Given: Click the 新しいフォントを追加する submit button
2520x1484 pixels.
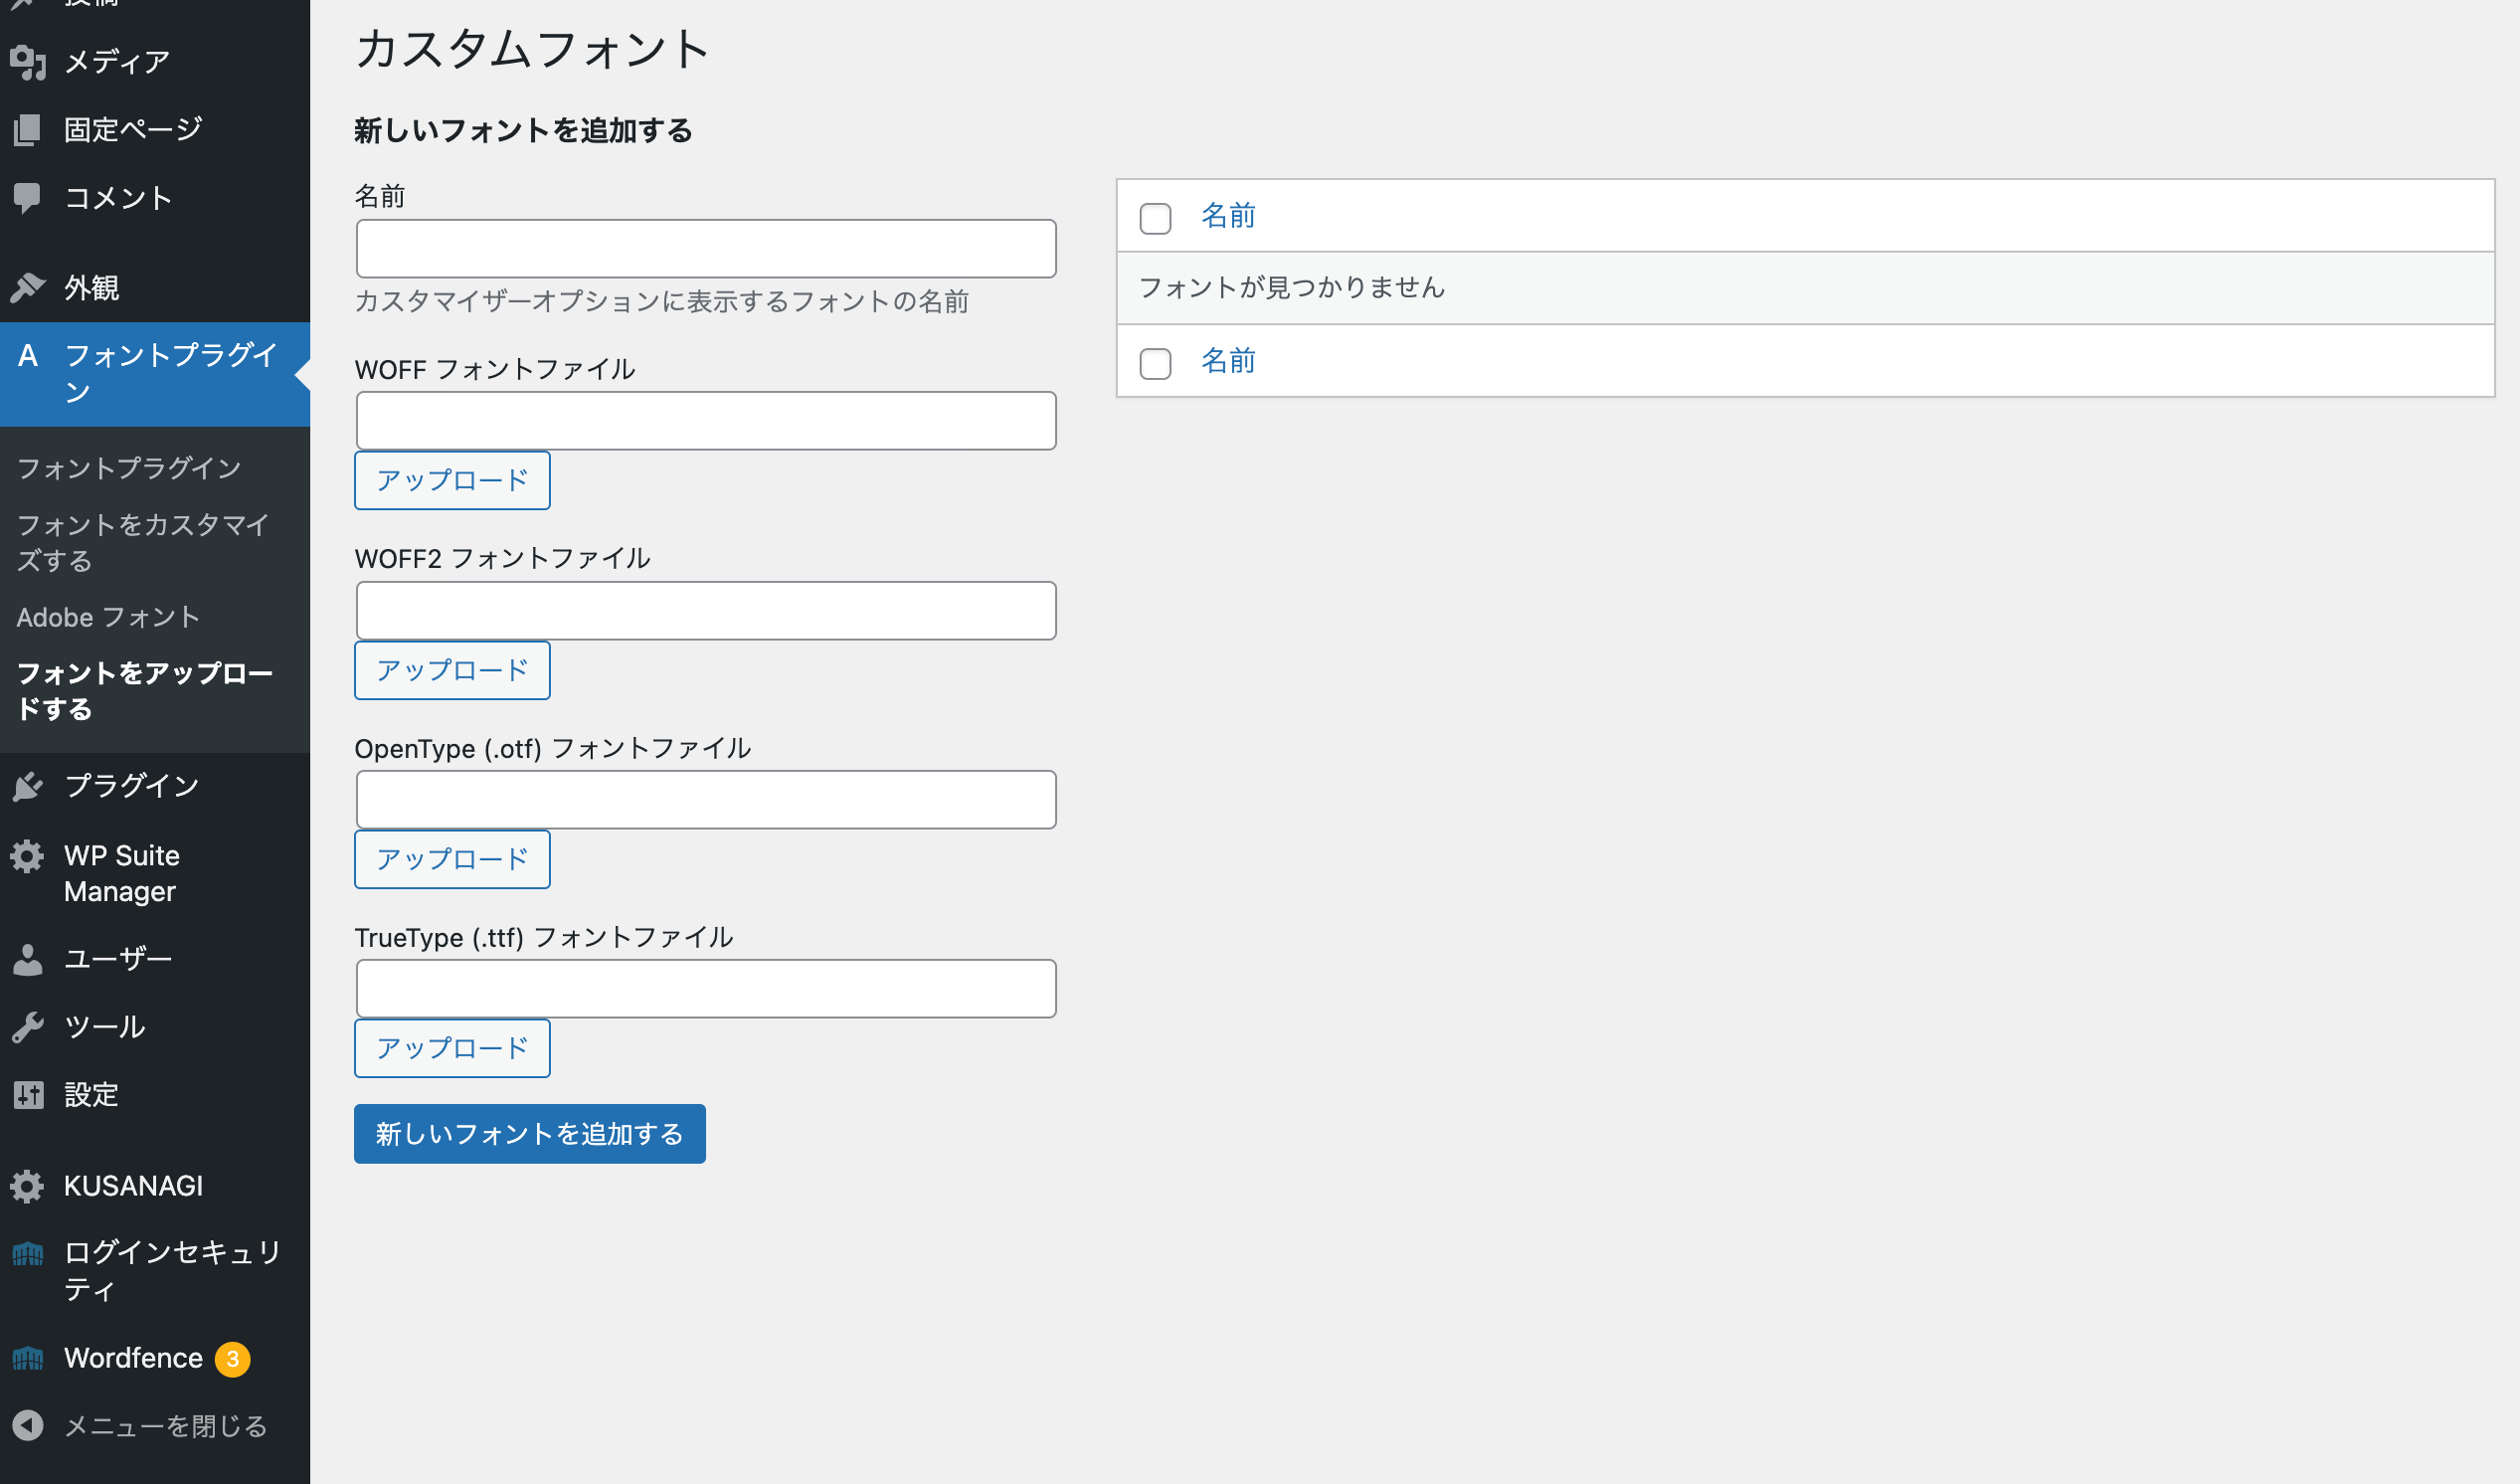Looking at the screenshot, I should pyautogui.click(x=530, y=1134).
